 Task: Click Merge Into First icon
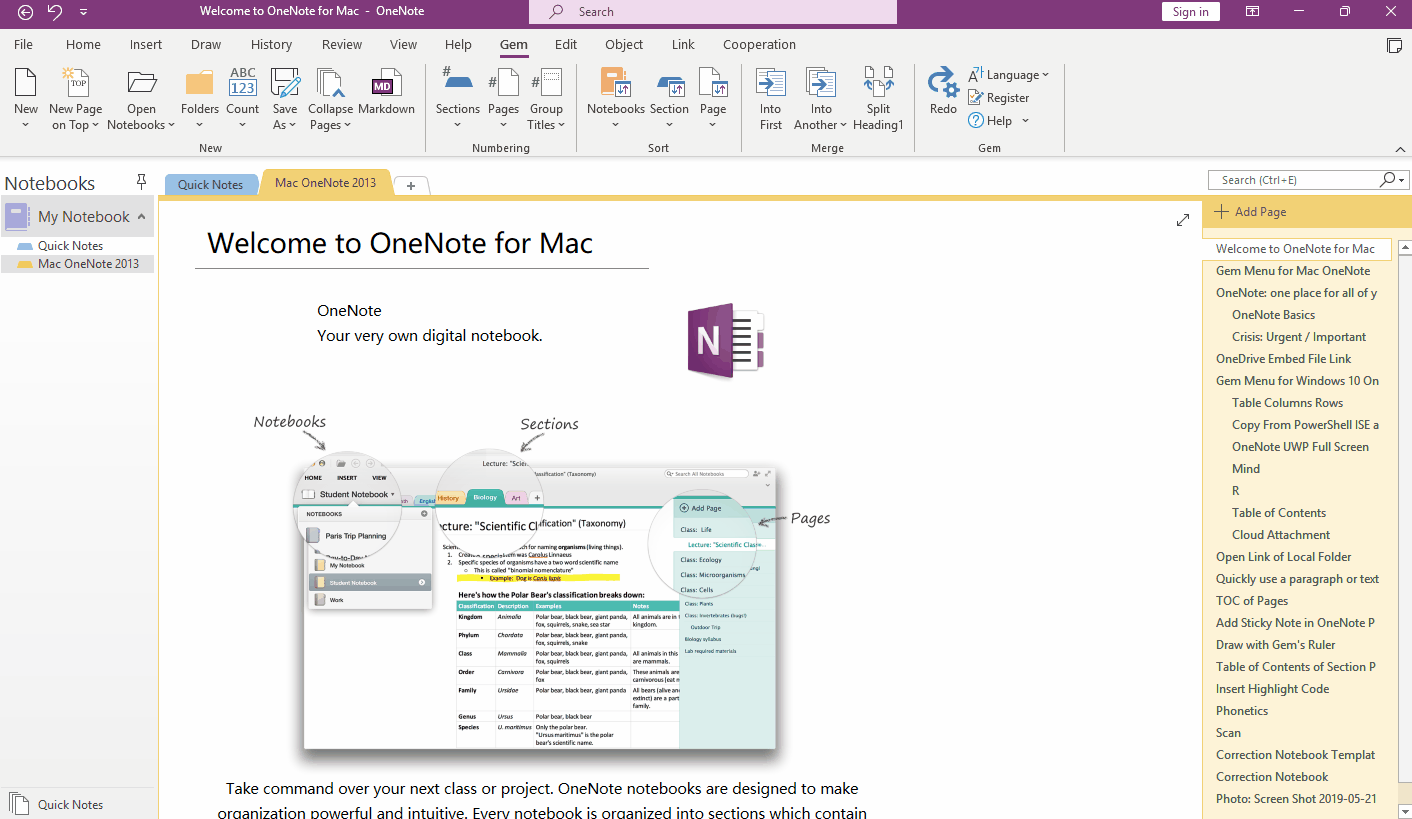click(770, 83)
